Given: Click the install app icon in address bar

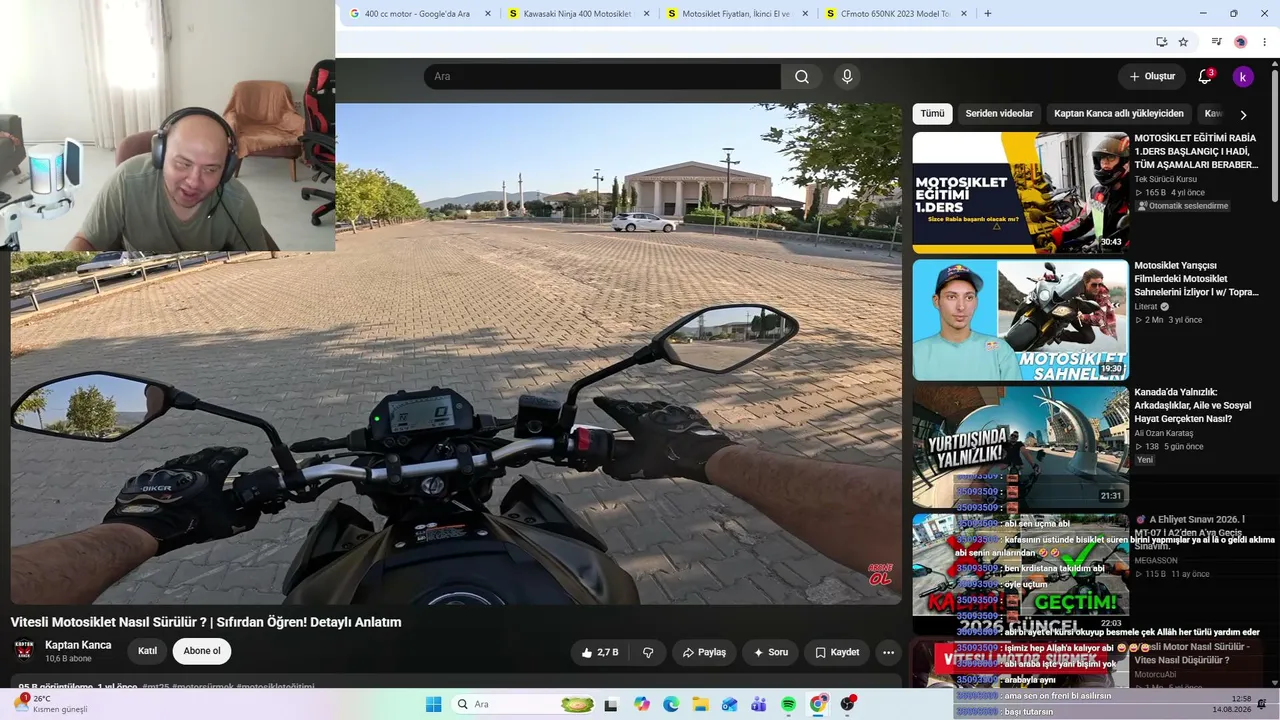Looking at the screenshot, I should [1161, 42].
